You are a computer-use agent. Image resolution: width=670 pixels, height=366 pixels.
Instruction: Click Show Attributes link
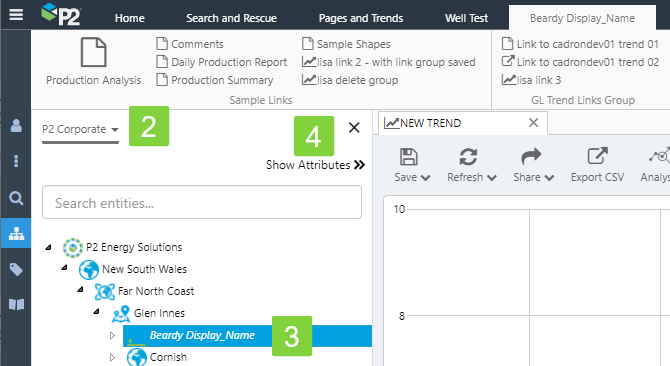point(315,165)
